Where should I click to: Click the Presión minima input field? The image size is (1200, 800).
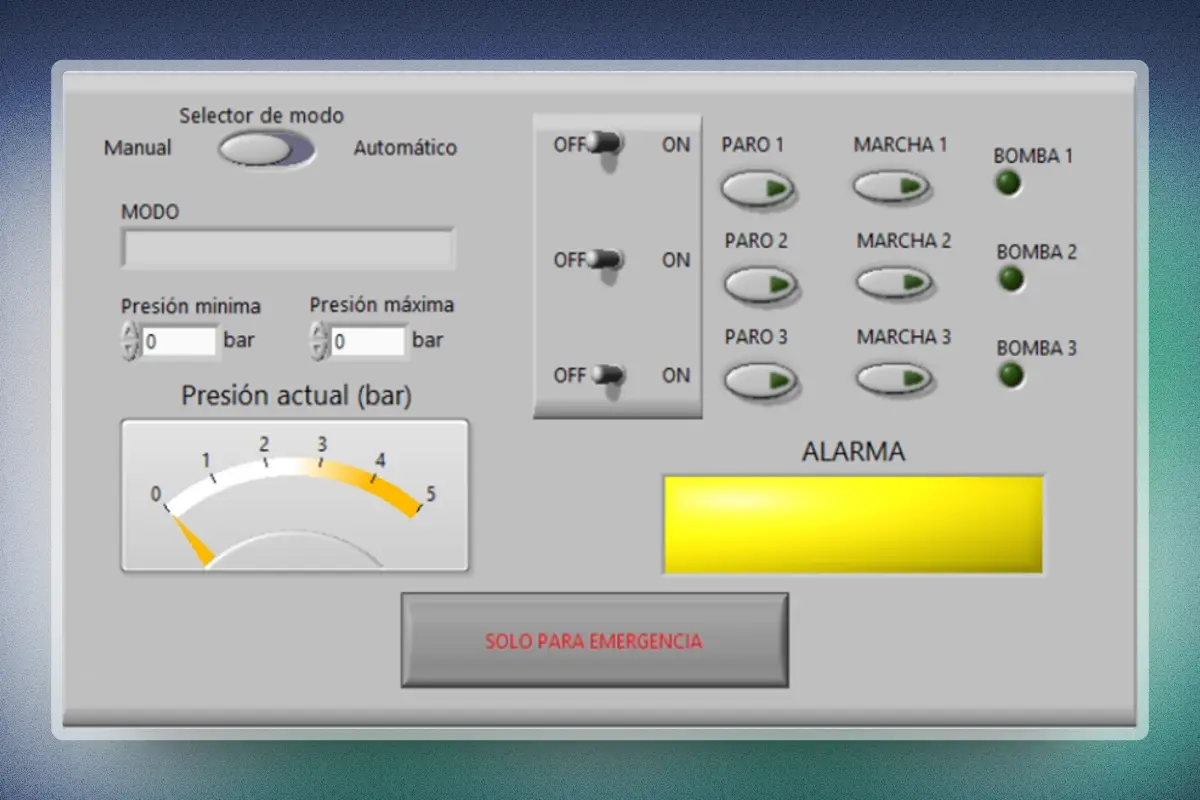click(180, 340)
